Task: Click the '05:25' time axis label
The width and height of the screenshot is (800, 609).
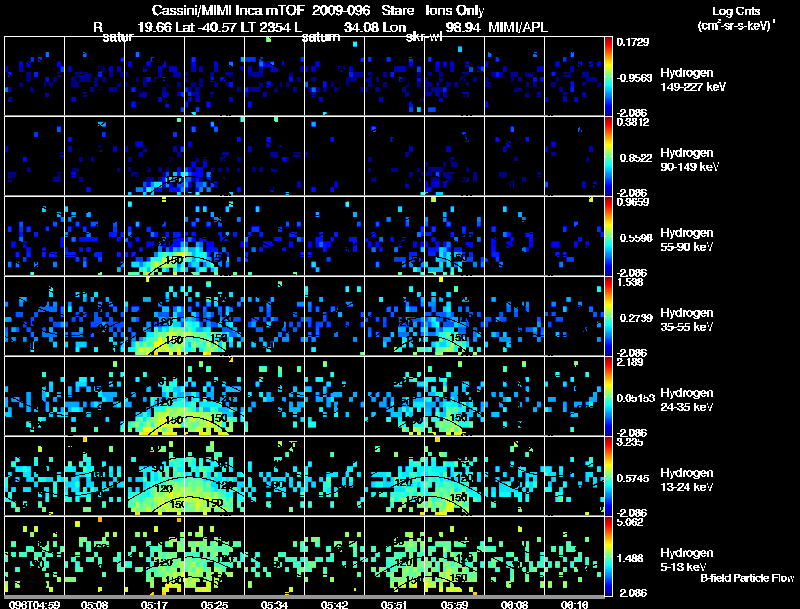Action: click(x=214, y=605)
